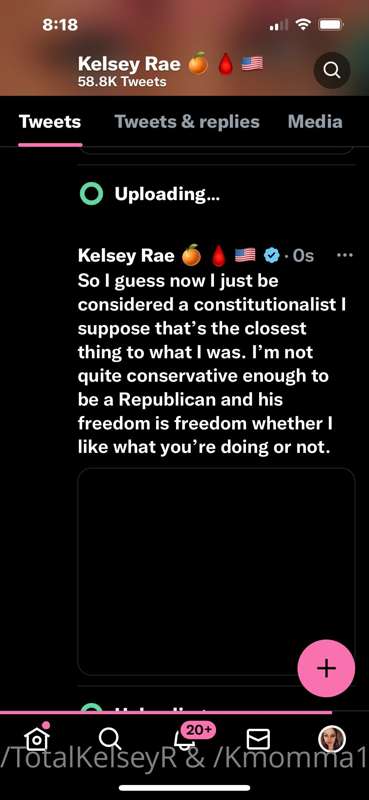
Task: Tap the pink upload progress bar
Action: click(165, 712)
